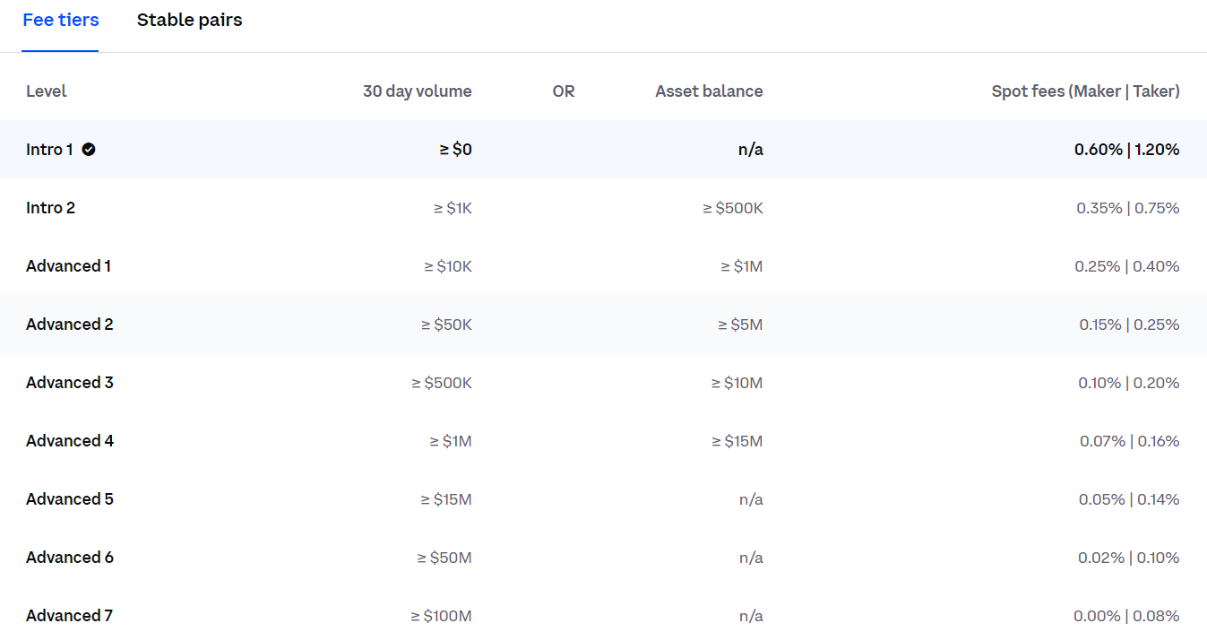Click the Asset balance column header
Screen dimensions: 1207x643
point(709,92)
